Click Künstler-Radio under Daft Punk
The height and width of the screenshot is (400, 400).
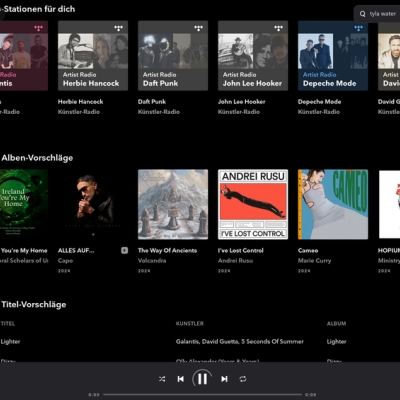click(x=159, y=112)
